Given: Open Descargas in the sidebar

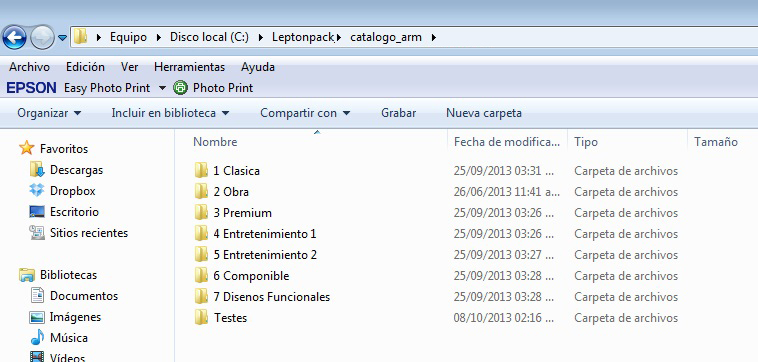Looking at the screenshot, I should 76,170.
